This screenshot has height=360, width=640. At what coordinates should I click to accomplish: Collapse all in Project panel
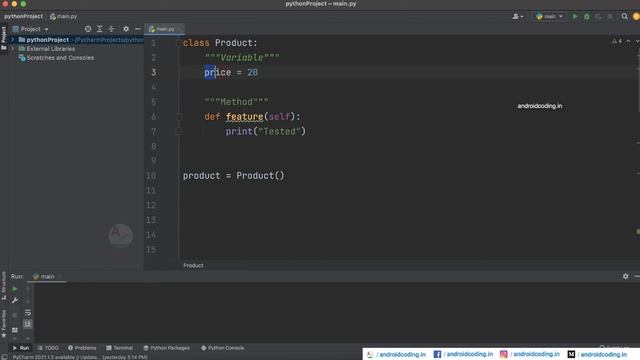click(x=111, y=29)
